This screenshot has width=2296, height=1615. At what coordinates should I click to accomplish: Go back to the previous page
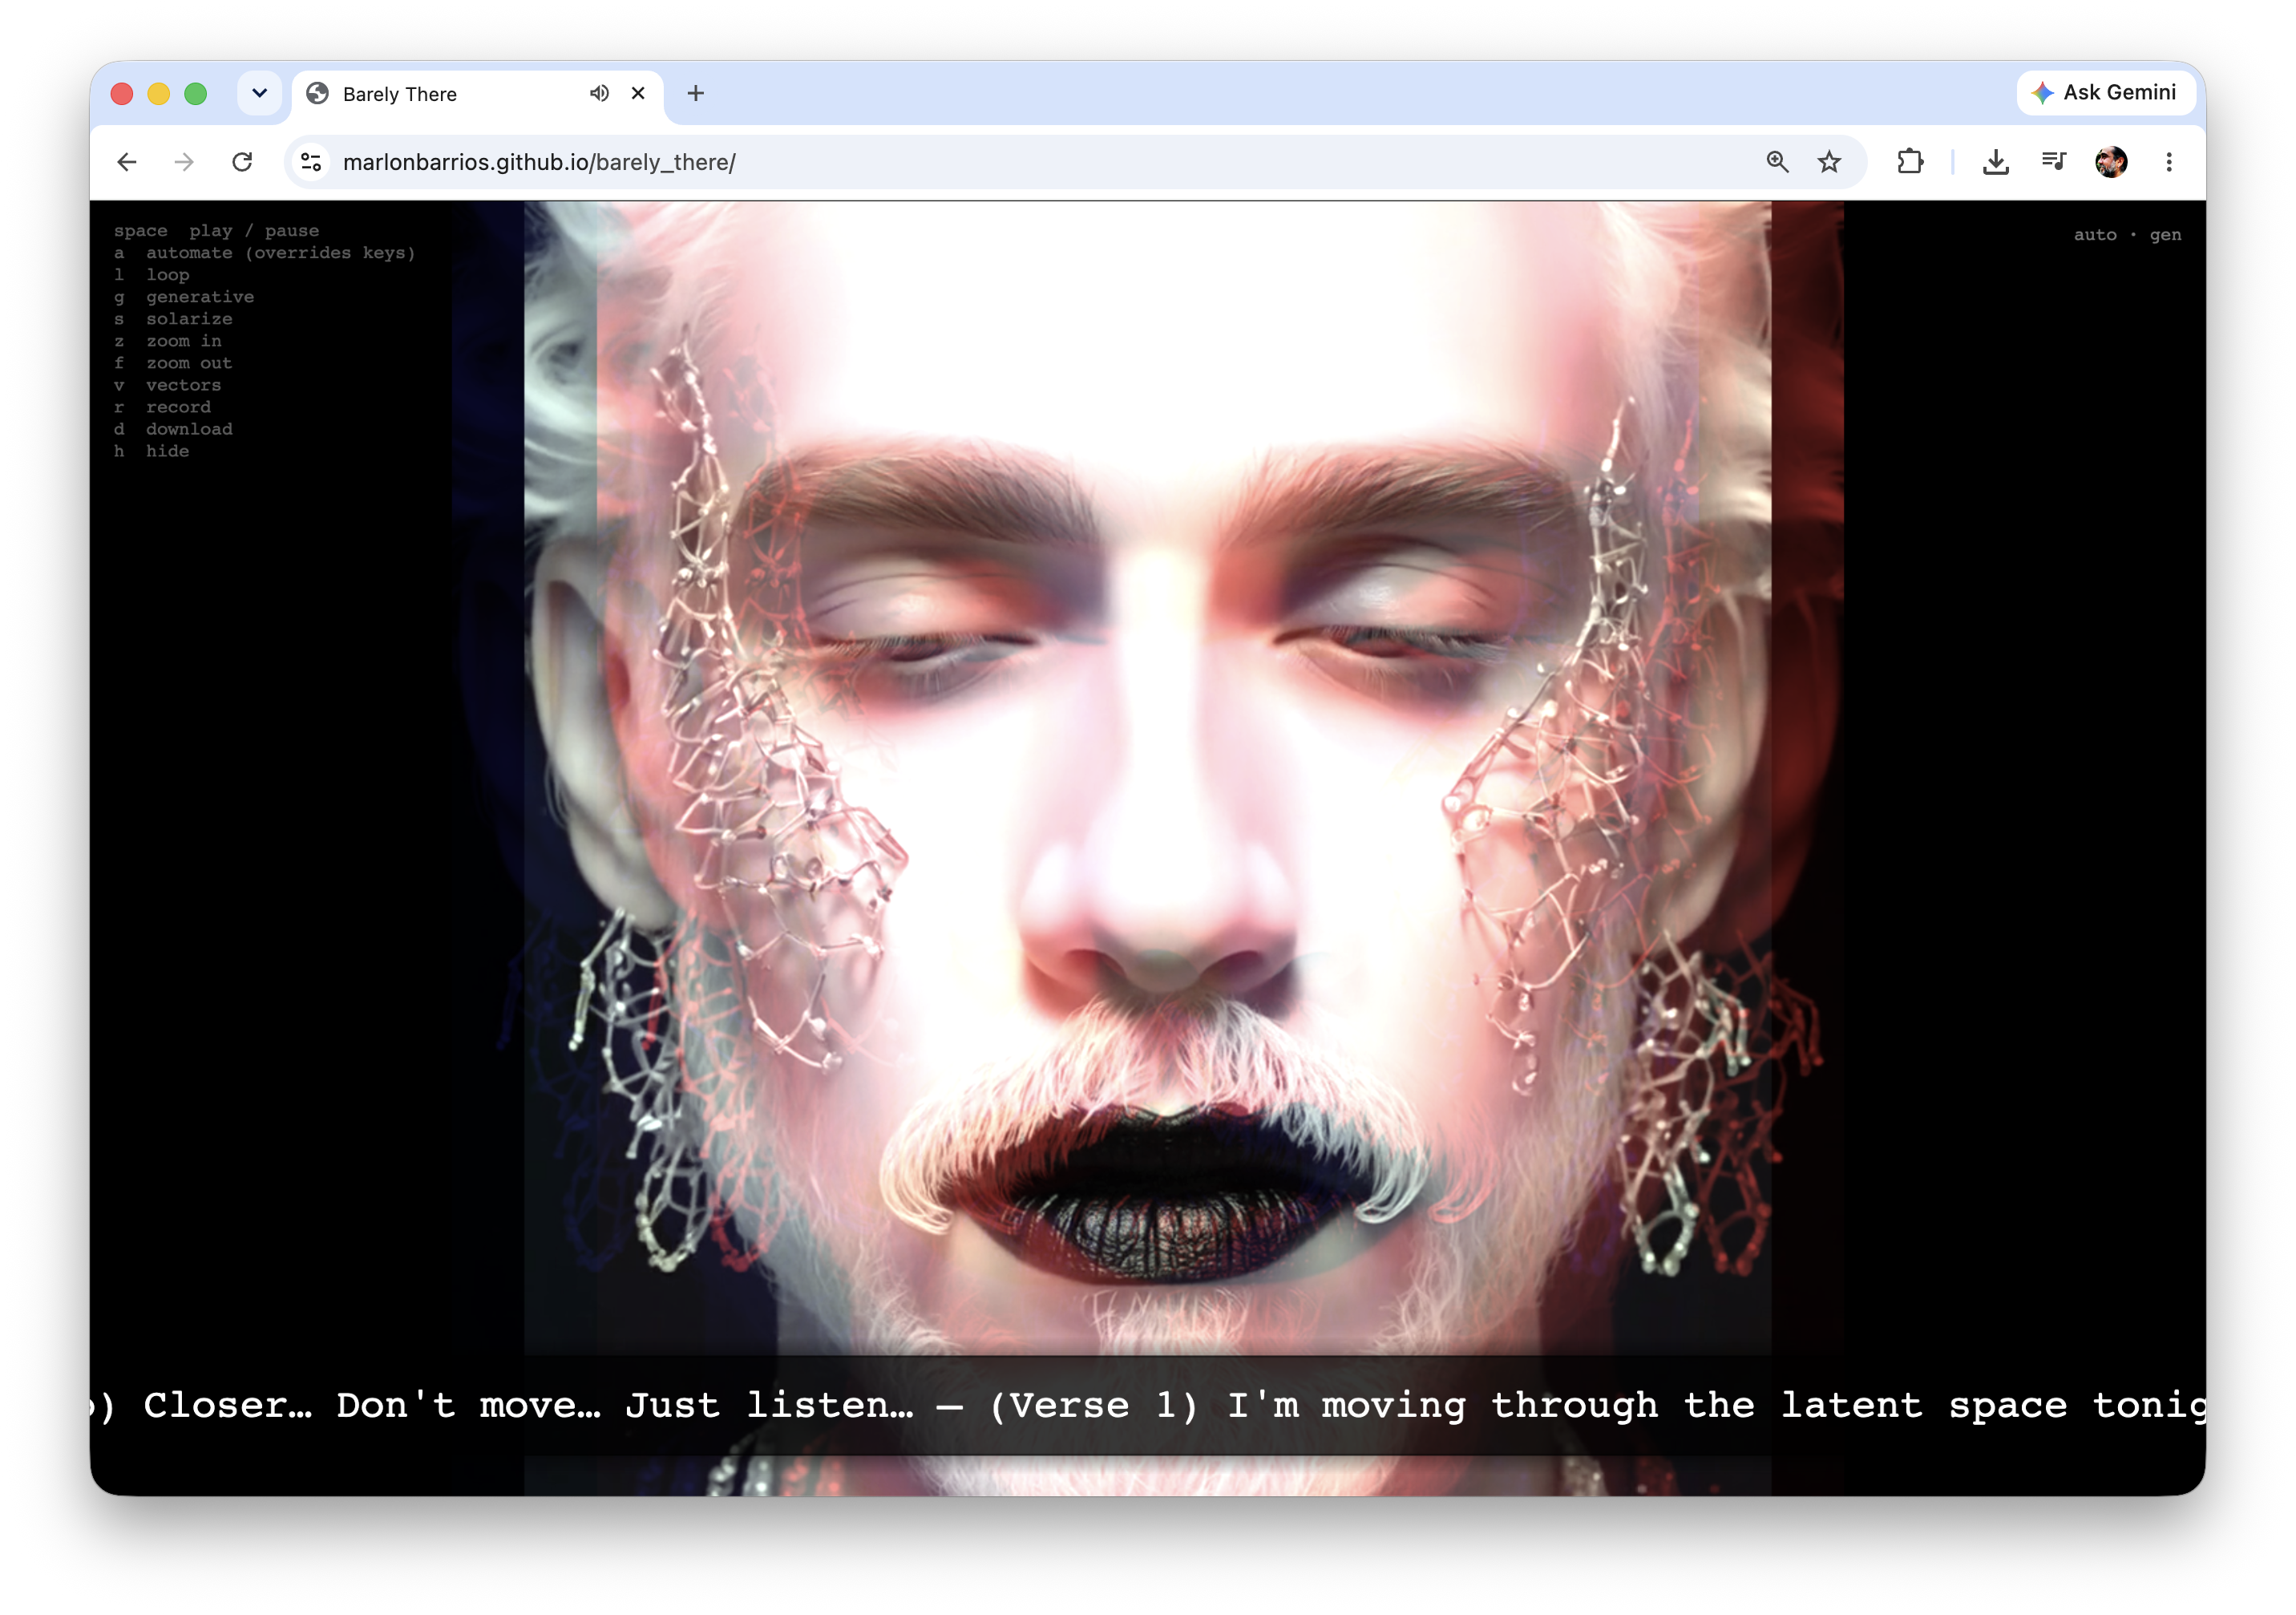coord(127,162)
